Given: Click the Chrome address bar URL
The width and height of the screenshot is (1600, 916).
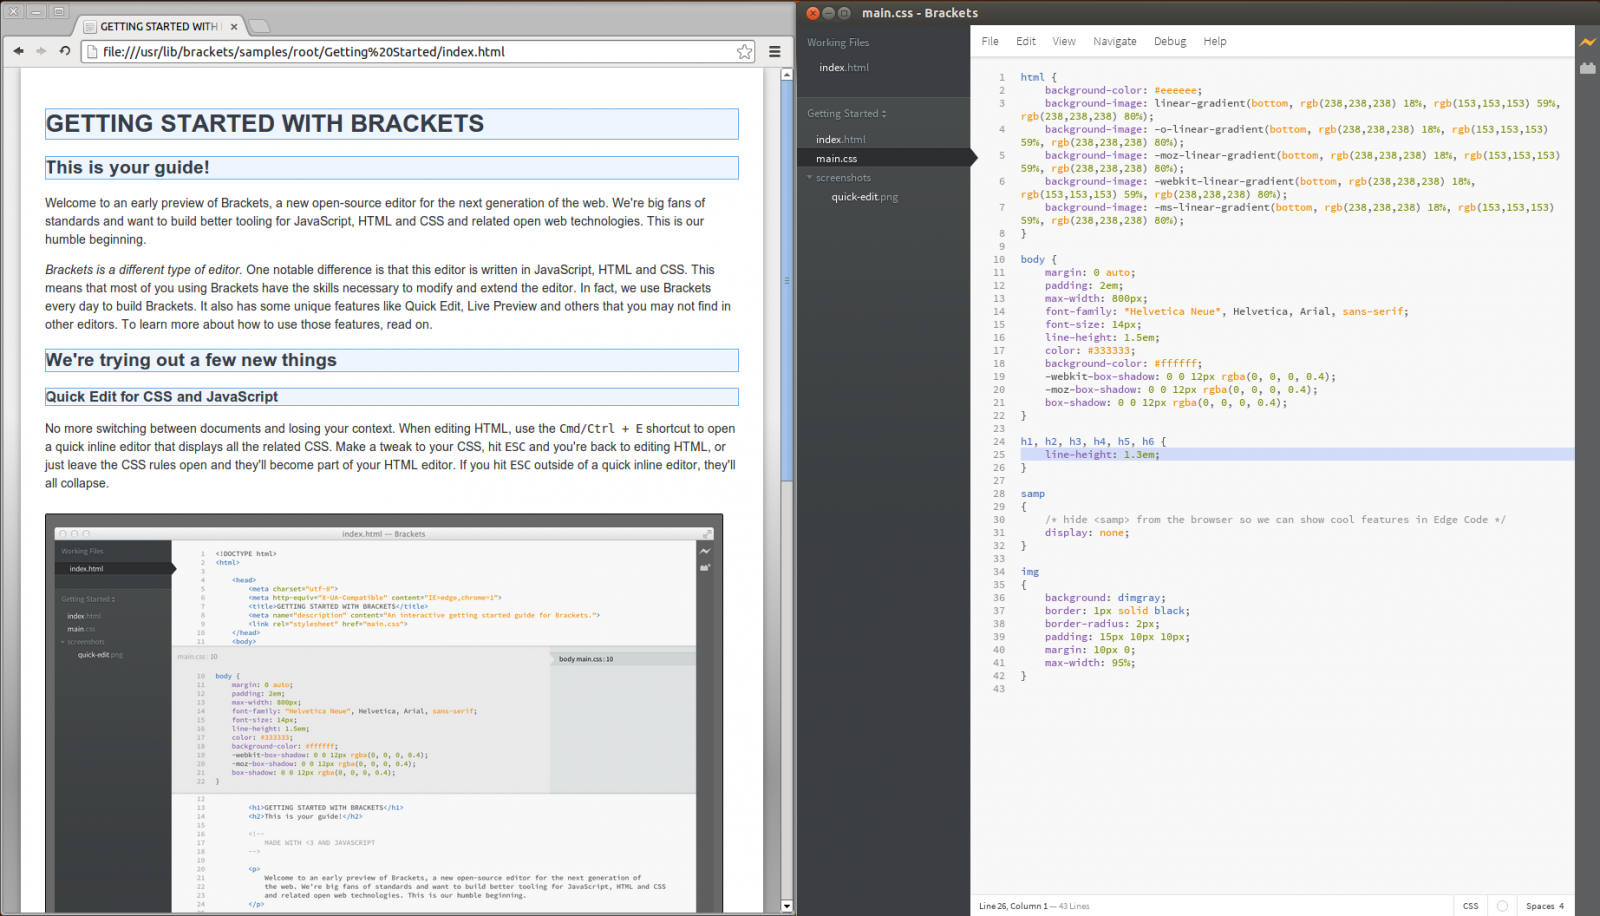Looking at the screenshot, I should pyautogui.click(x=303, y=52).
